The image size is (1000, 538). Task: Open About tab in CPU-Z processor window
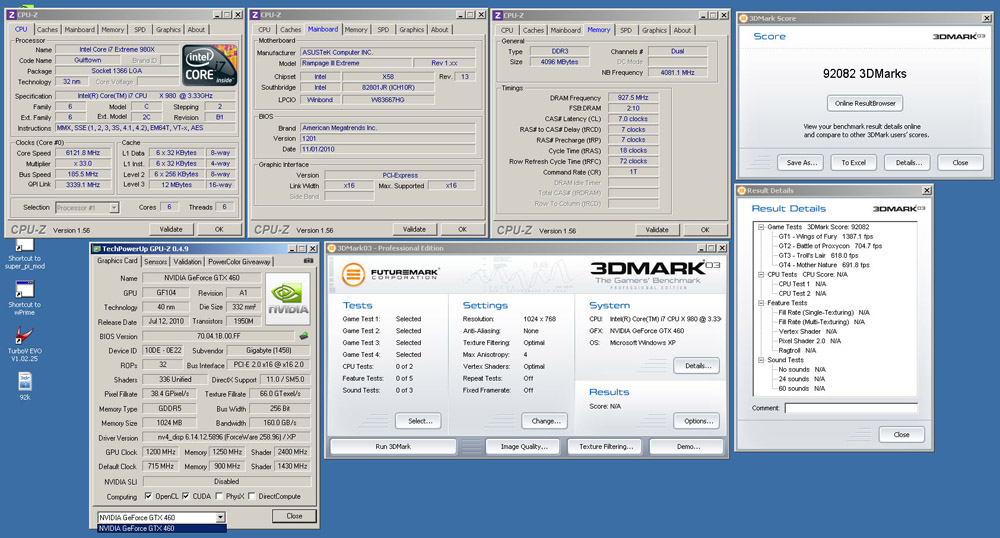coord(196,29)
